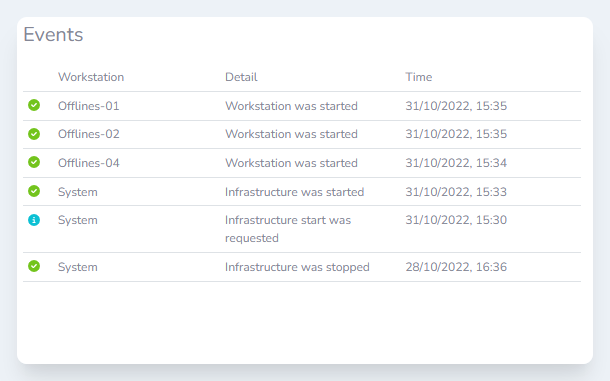
Task: Click green check icon for Offlines-01
Action: [34, 105]
